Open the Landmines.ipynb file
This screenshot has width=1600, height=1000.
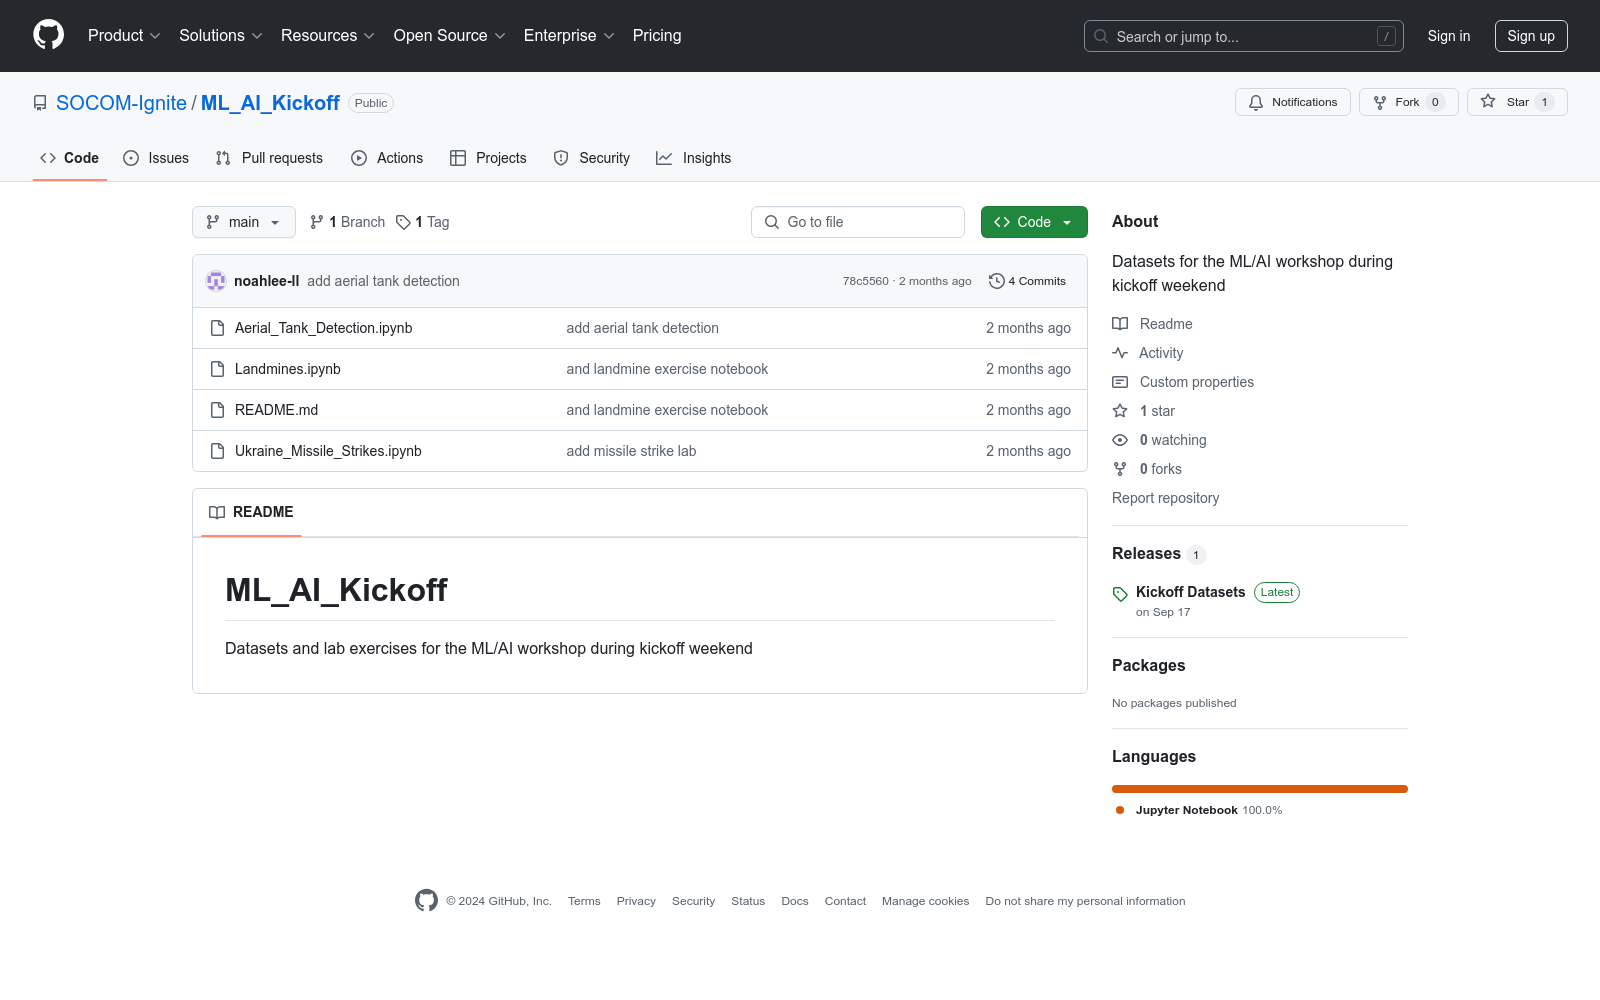pyautogui.click(x=288, y=369)
